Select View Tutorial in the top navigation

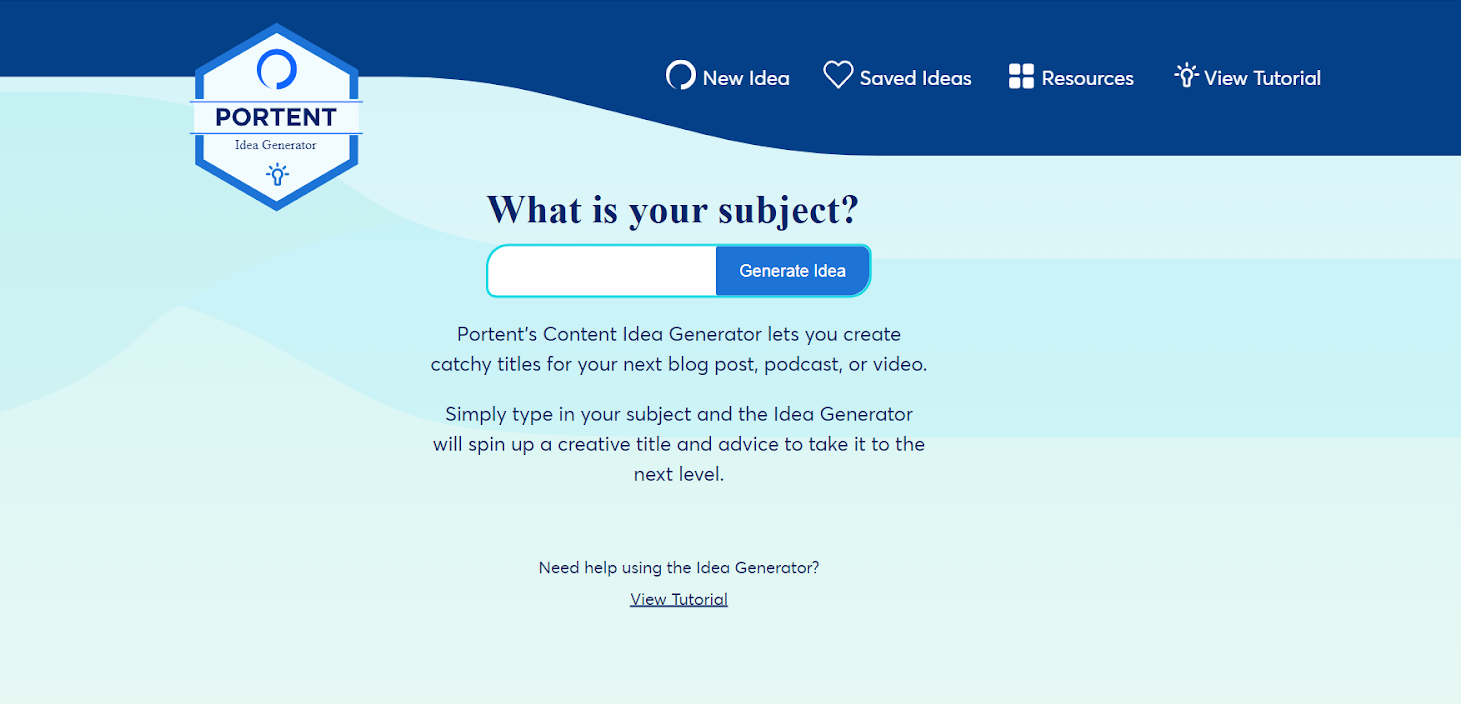[x=1262, y=78]
